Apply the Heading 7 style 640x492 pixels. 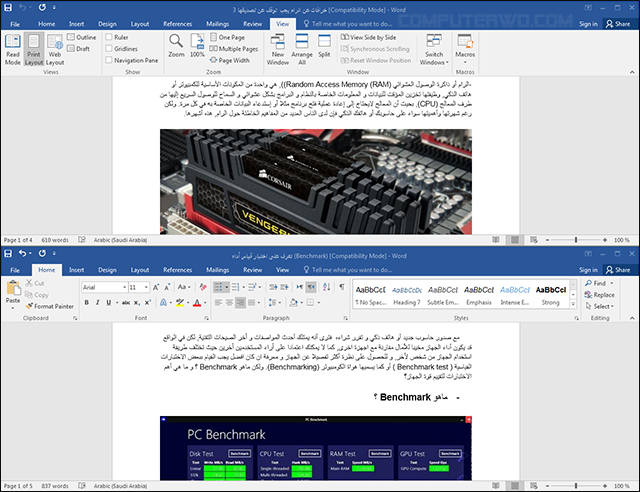pyautogui.click(x=407, y=295)
